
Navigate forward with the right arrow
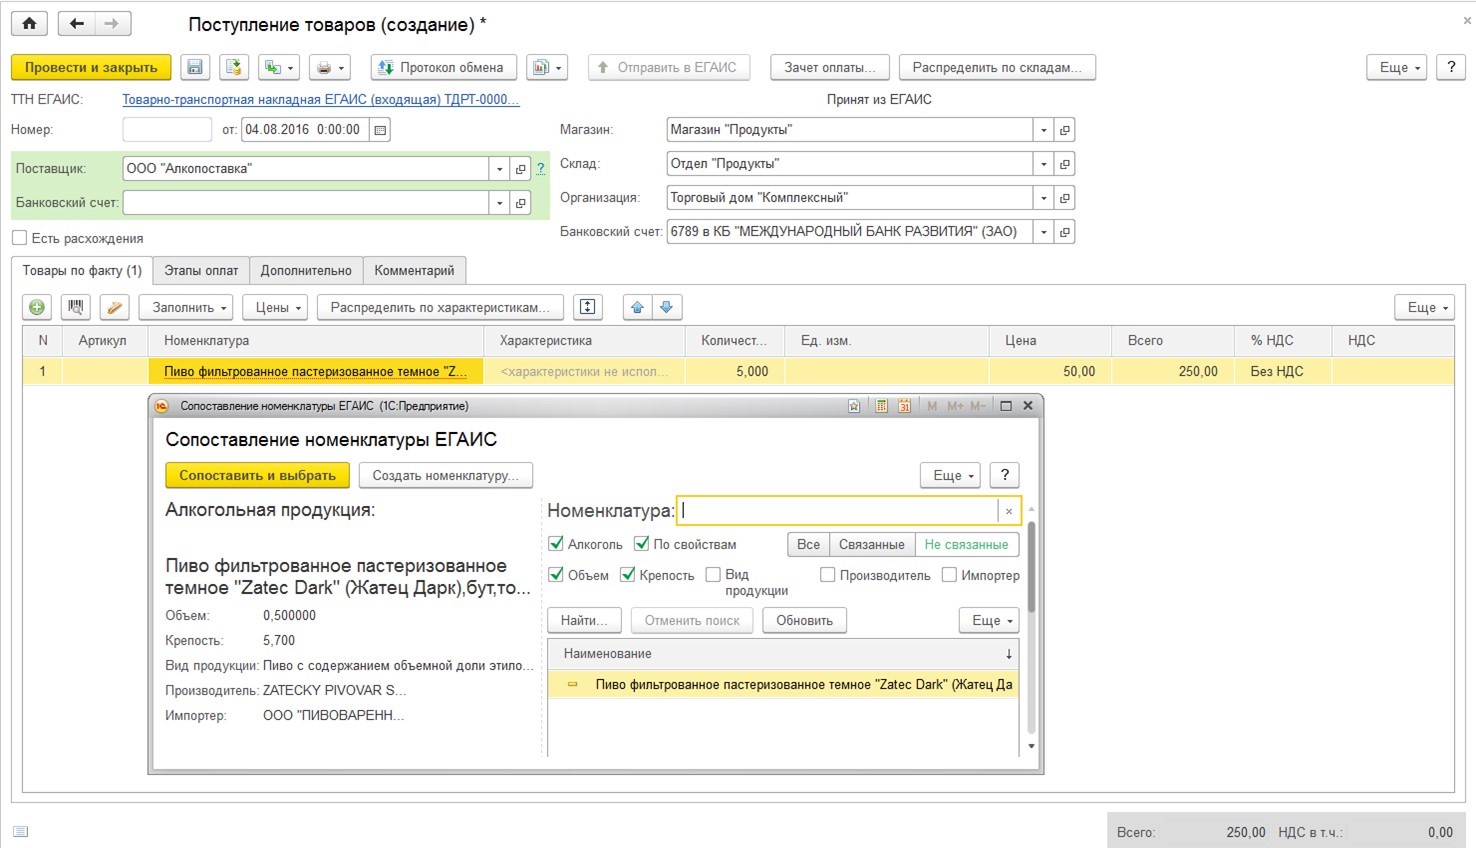112,23
